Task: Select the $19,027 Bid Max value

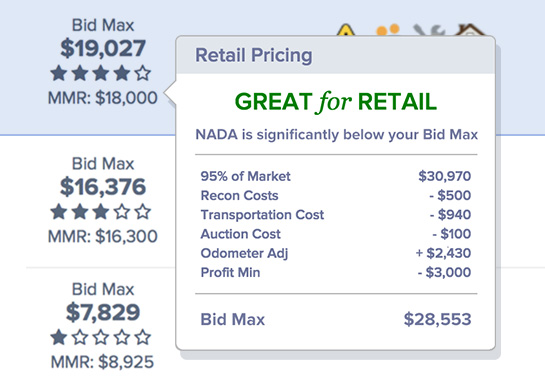Action: [103, 48]
